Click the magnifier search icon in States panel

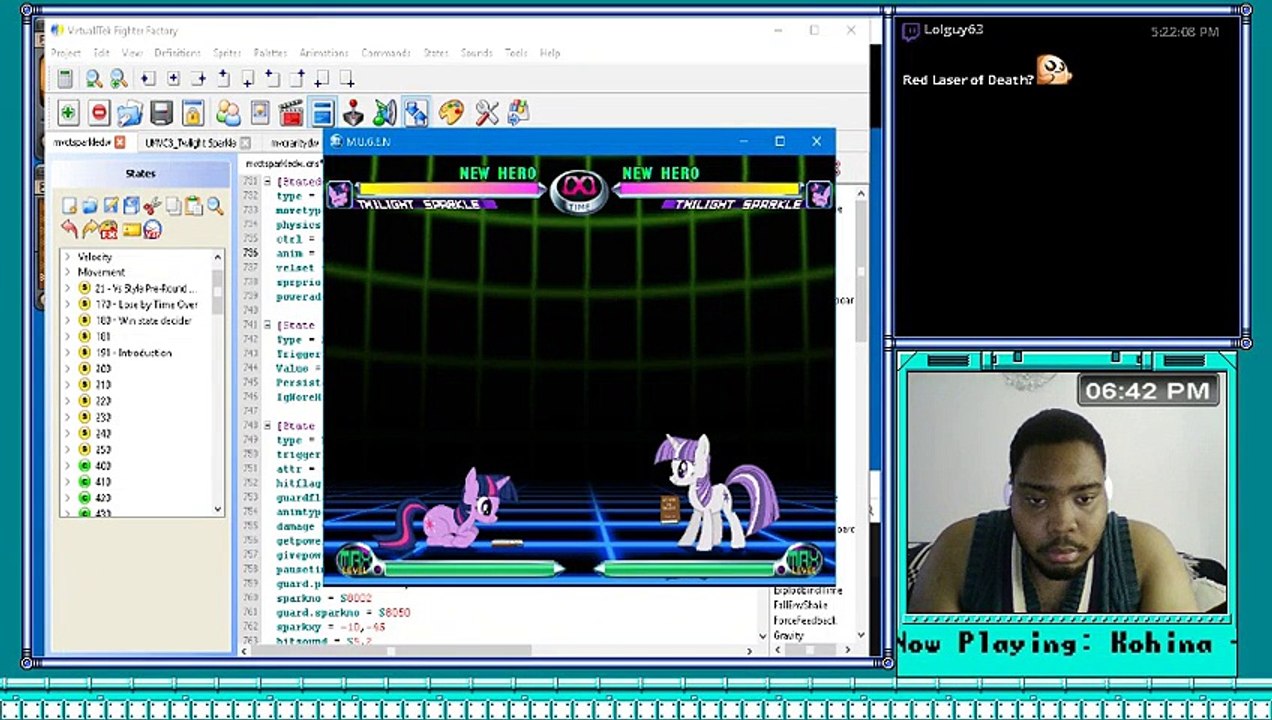[215, 206]
